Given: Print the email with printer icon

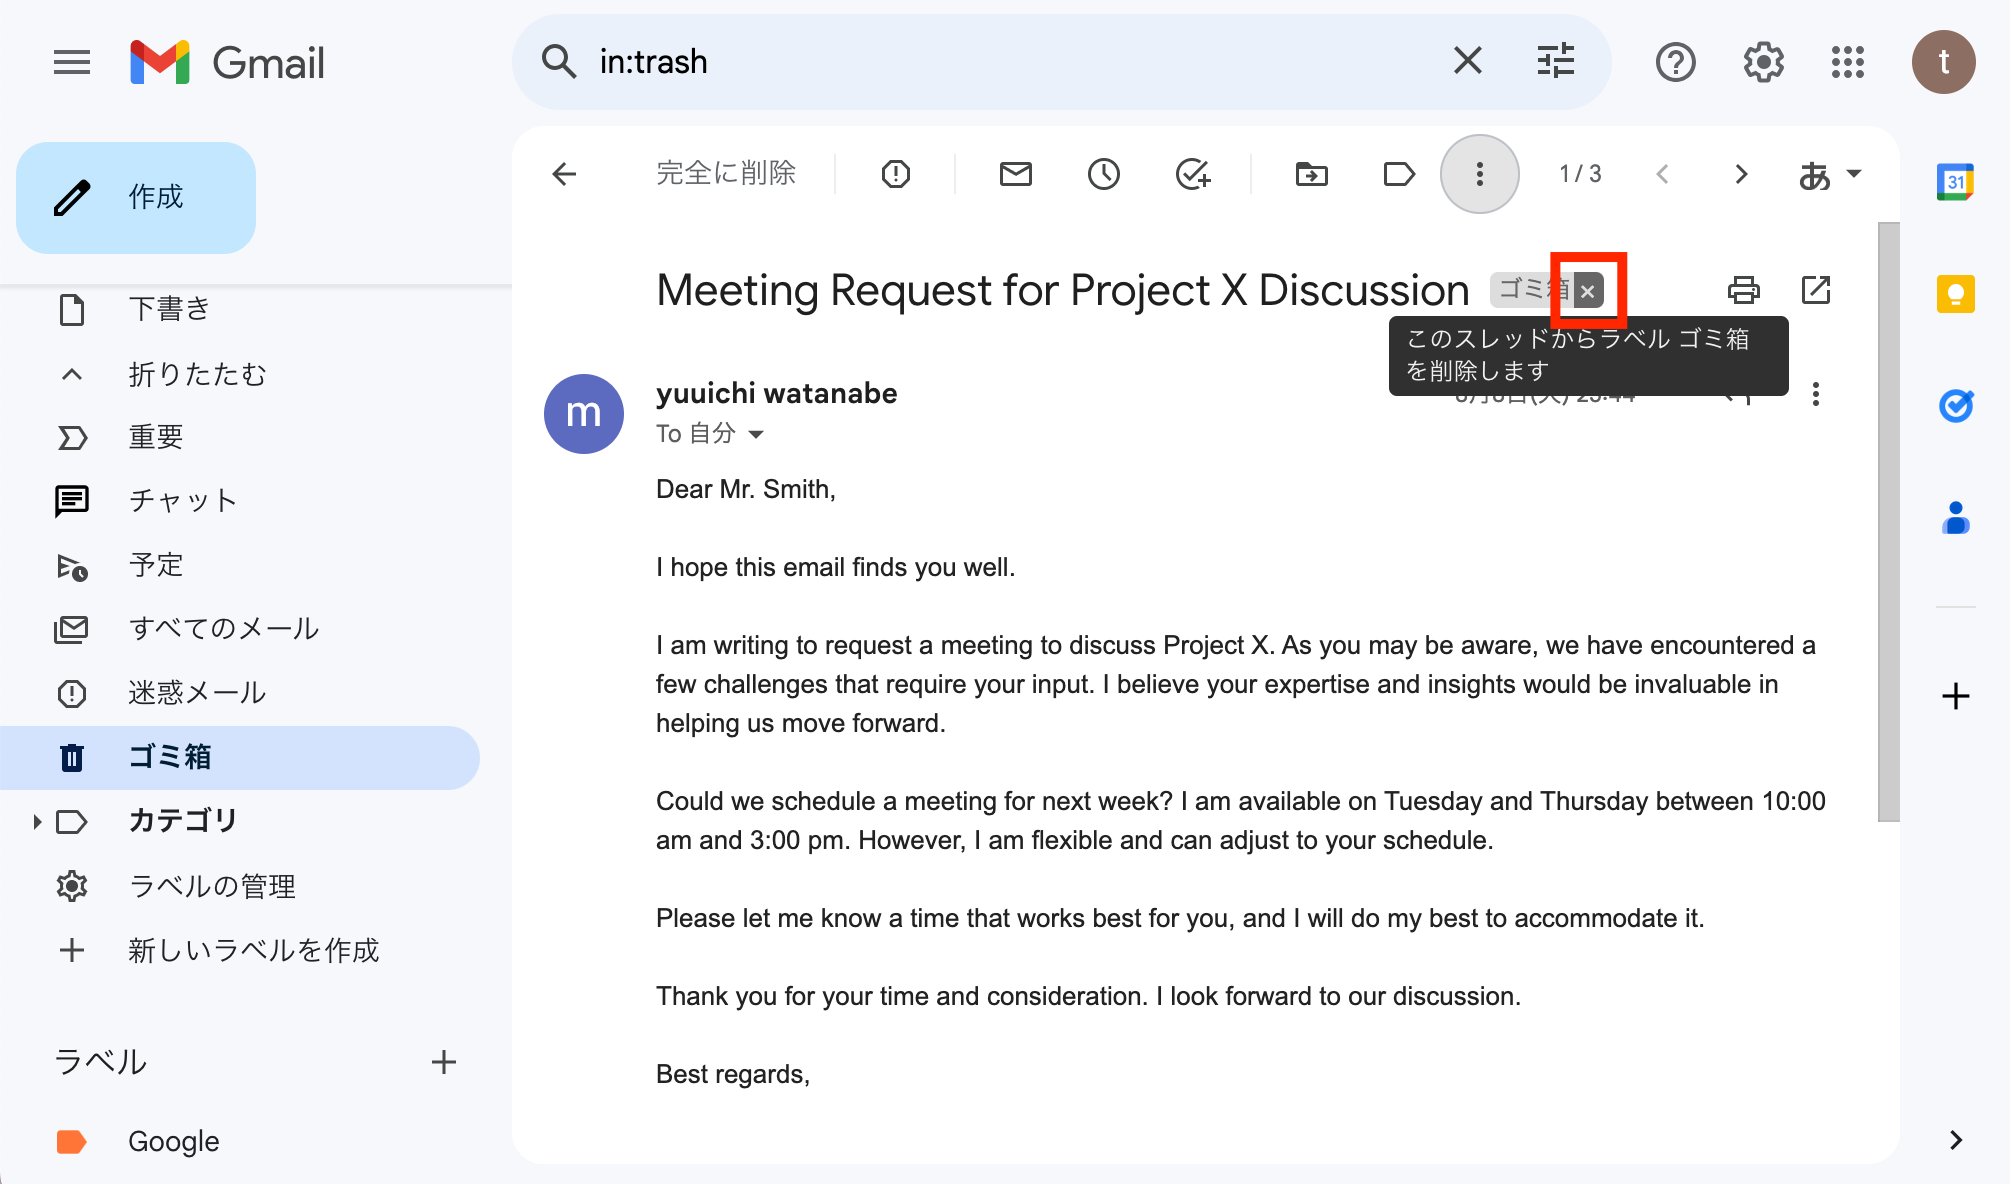Looking at the screenshot, I should click(x=1743, y=290).
